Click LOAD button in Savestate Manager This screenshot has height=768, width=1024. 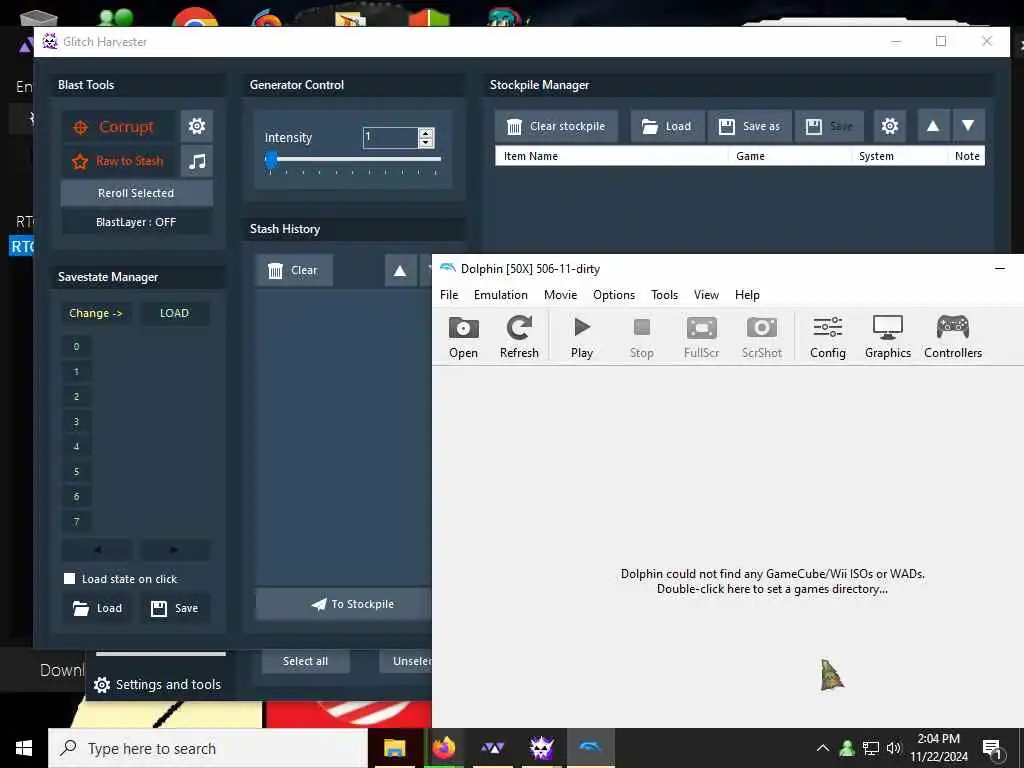[174, 313]
